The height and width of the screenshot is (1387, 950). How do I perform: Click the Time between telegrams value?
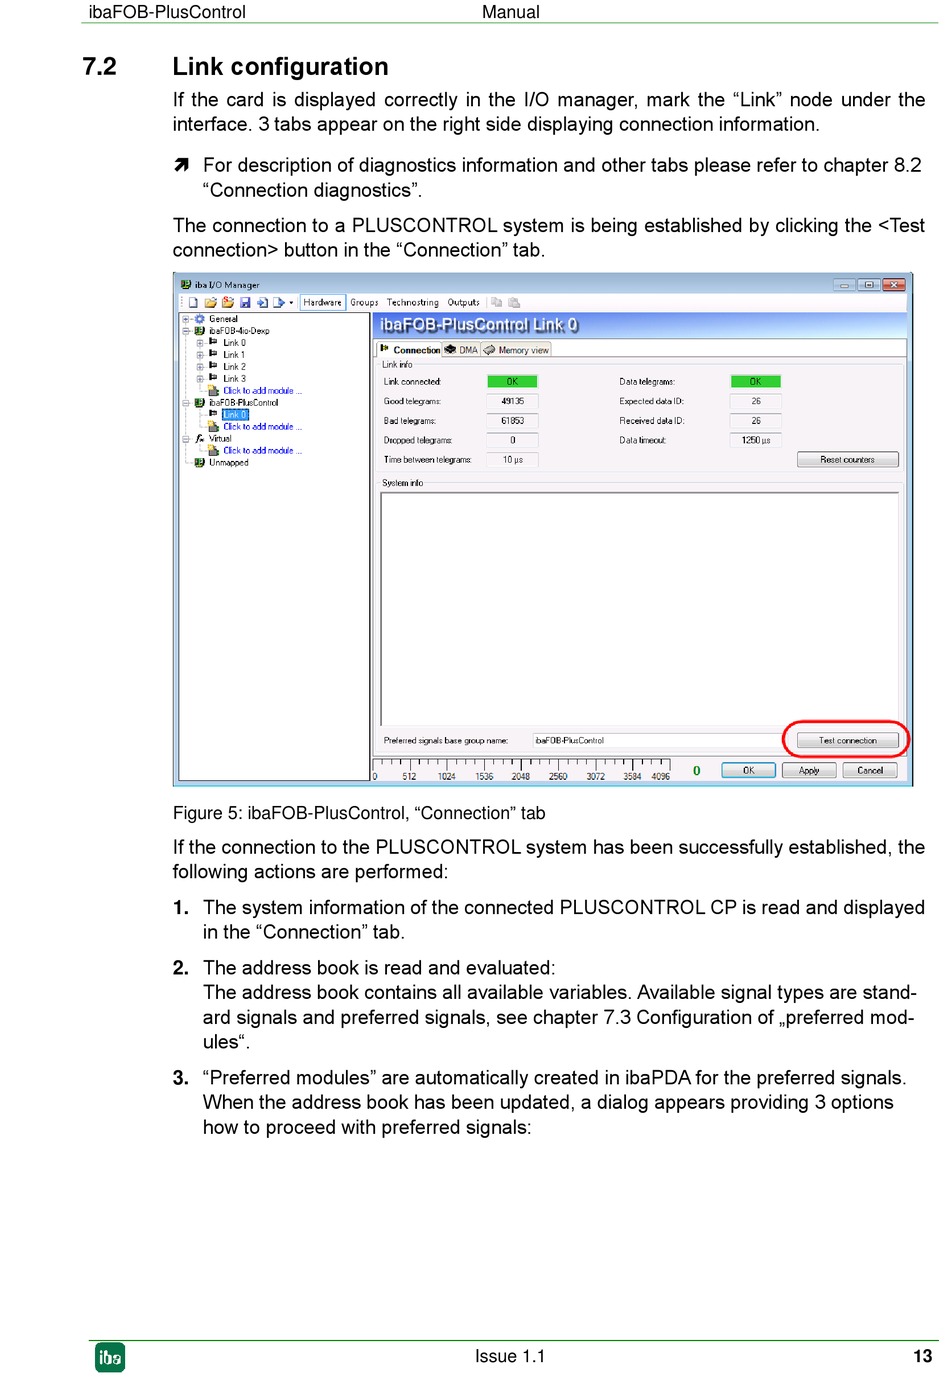click(x=512, y=460)
